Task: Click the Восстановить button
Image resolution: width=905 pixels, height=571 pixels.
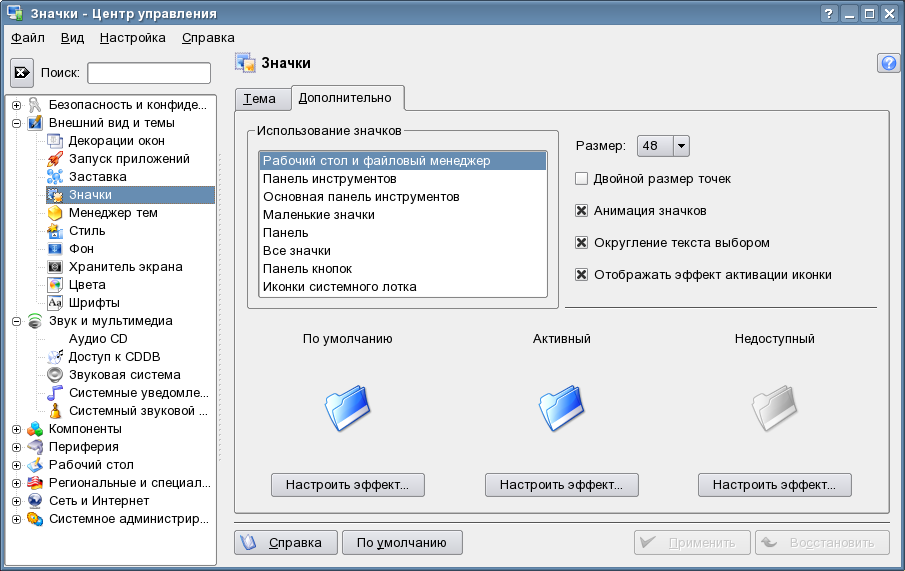Action: (822, 543)
